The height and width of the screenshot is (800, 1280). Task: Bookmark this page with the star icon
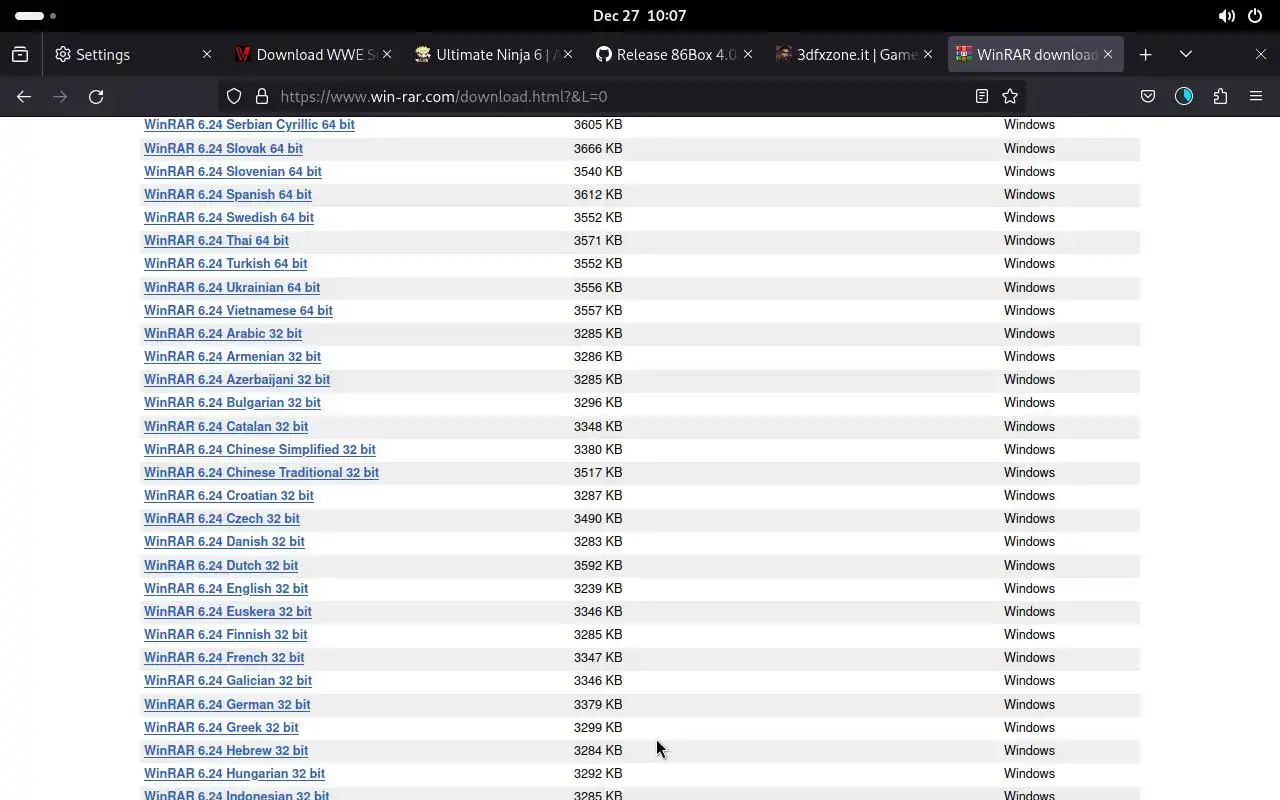pos(1010,96)
